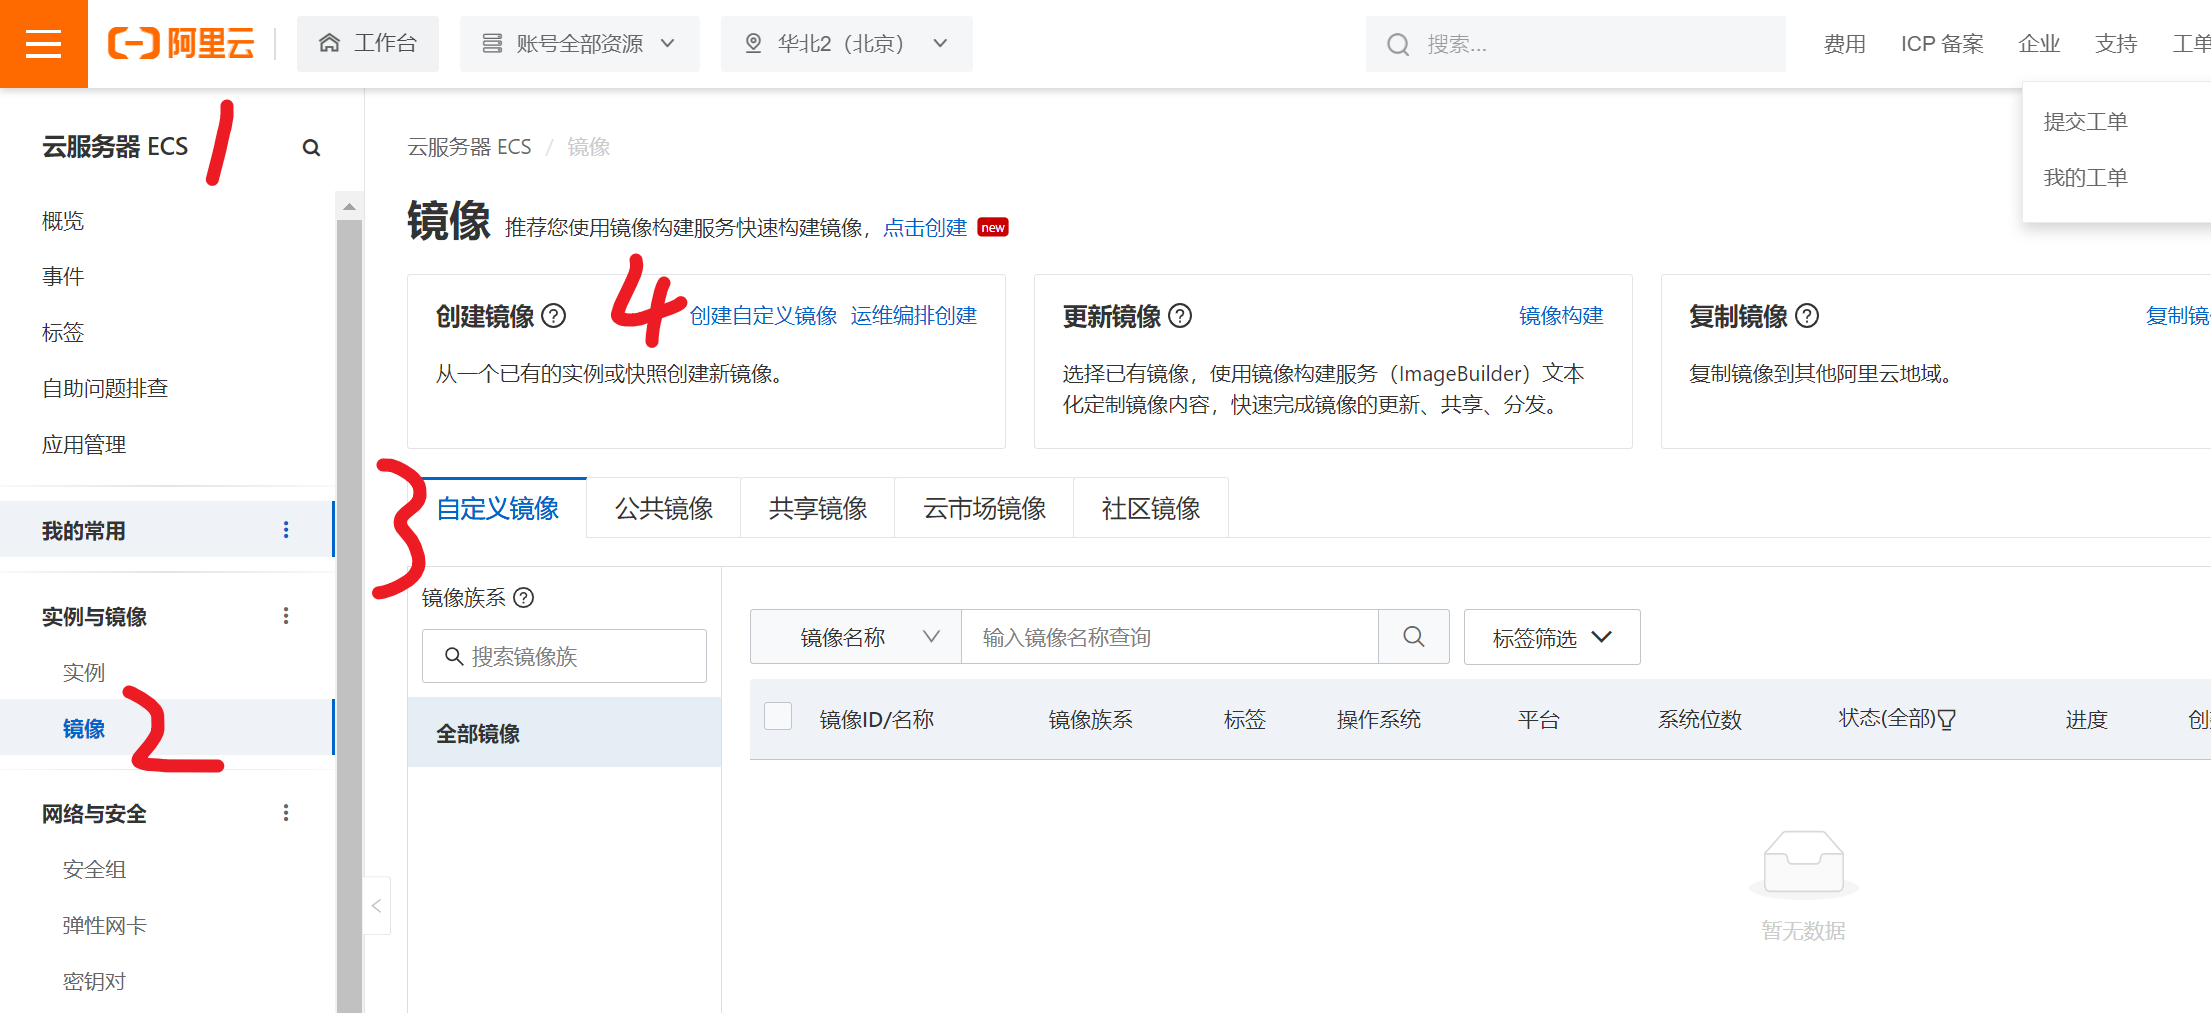Open 我的常用 three-dot options menu

point(286,530)
